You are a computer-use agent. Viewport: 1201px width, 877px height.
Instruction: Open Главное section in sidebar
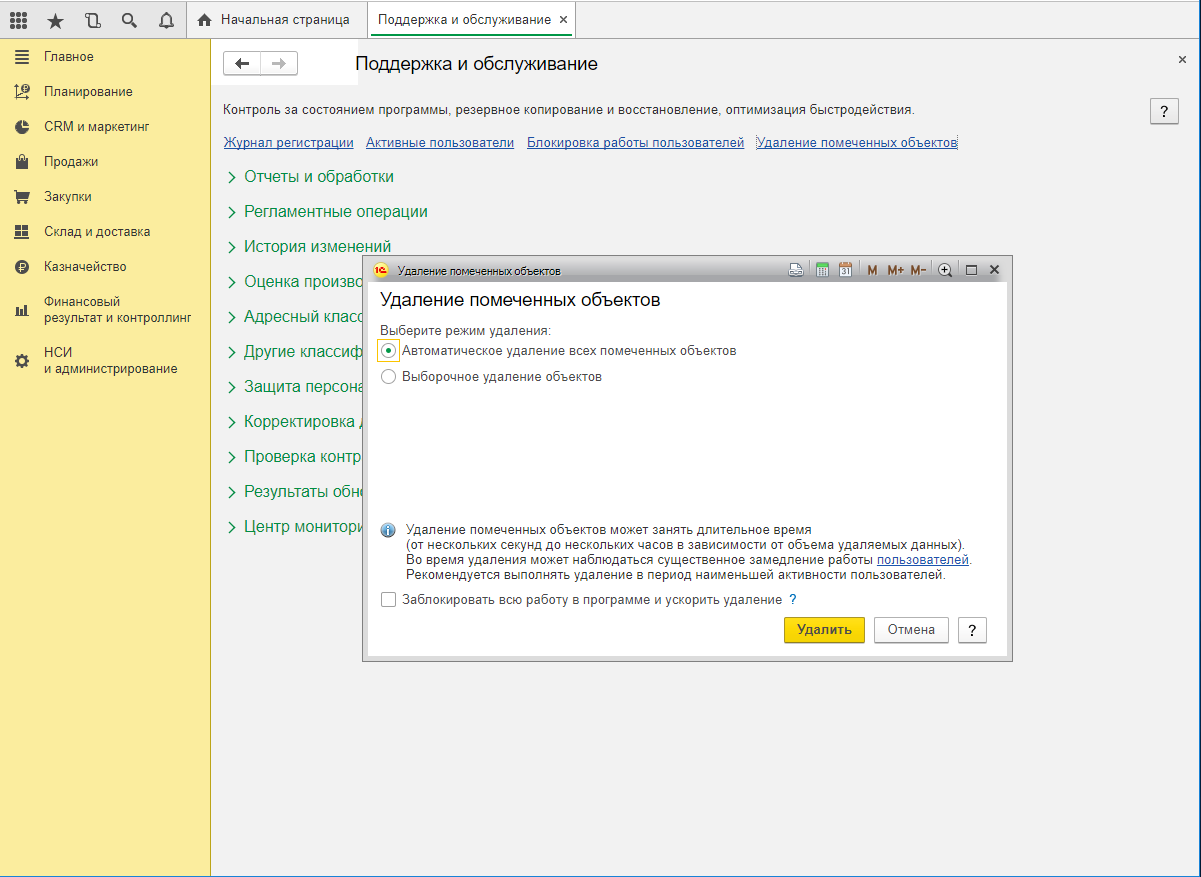coord(69,57)
